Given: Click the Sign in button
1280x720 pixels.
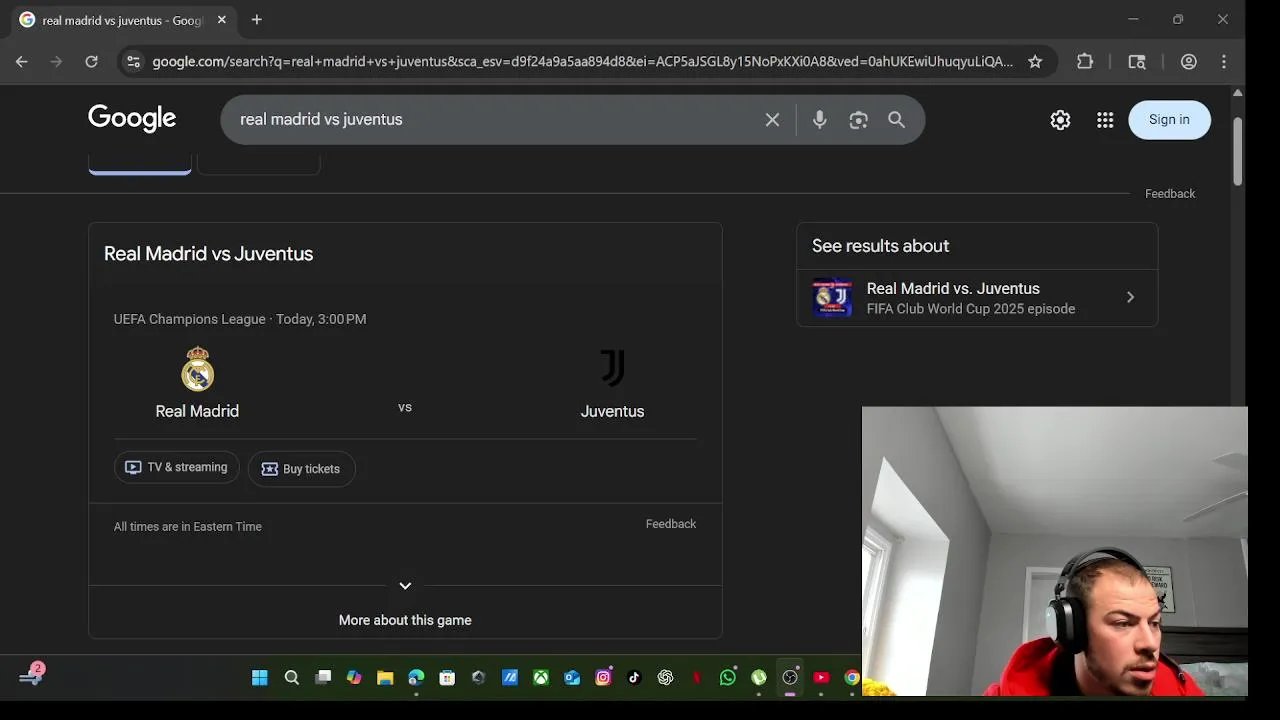Looking at the screenshot, I should tap(1169, 120).
